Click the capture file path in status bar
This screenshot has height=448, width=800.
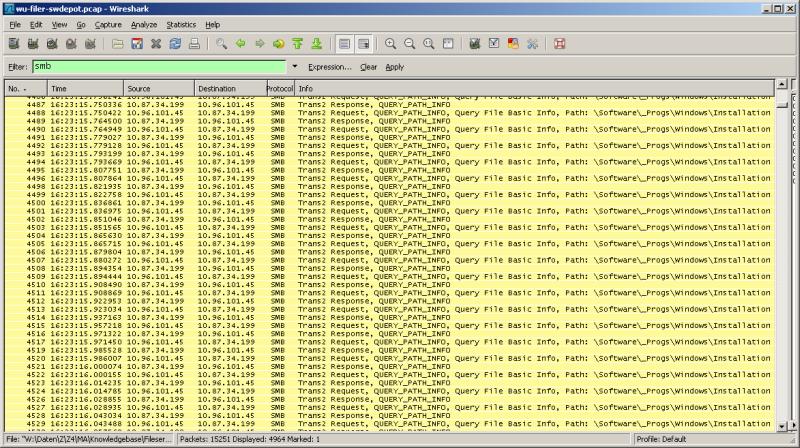coord(89,439)
